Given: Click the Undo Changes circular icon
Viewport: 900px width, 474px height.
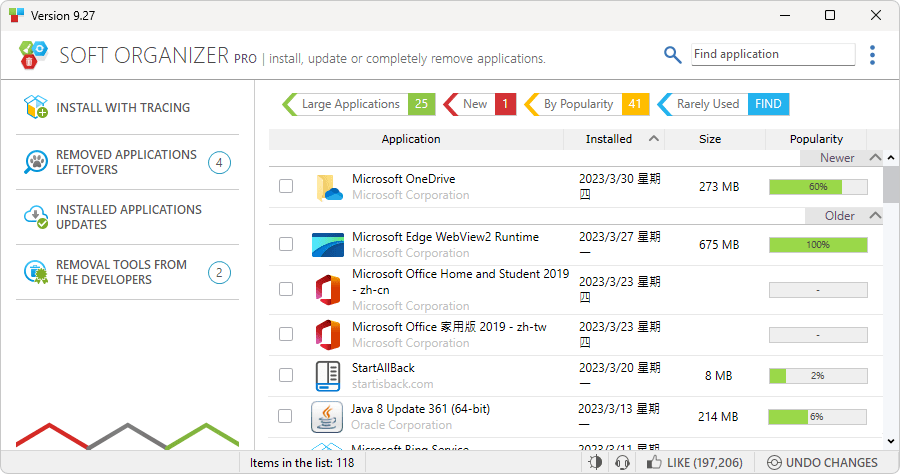Looking at the screenshot, I should pyautogui.click(x=774, y=463).
